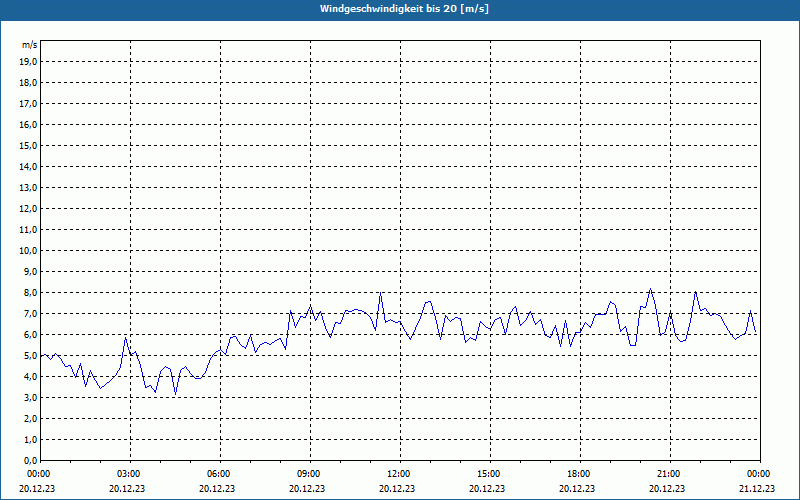Image resolution: width=800 pixels, height=500 pixels.
Task: Click the 21.12.23 date label
Action: (x=757, y=488)
